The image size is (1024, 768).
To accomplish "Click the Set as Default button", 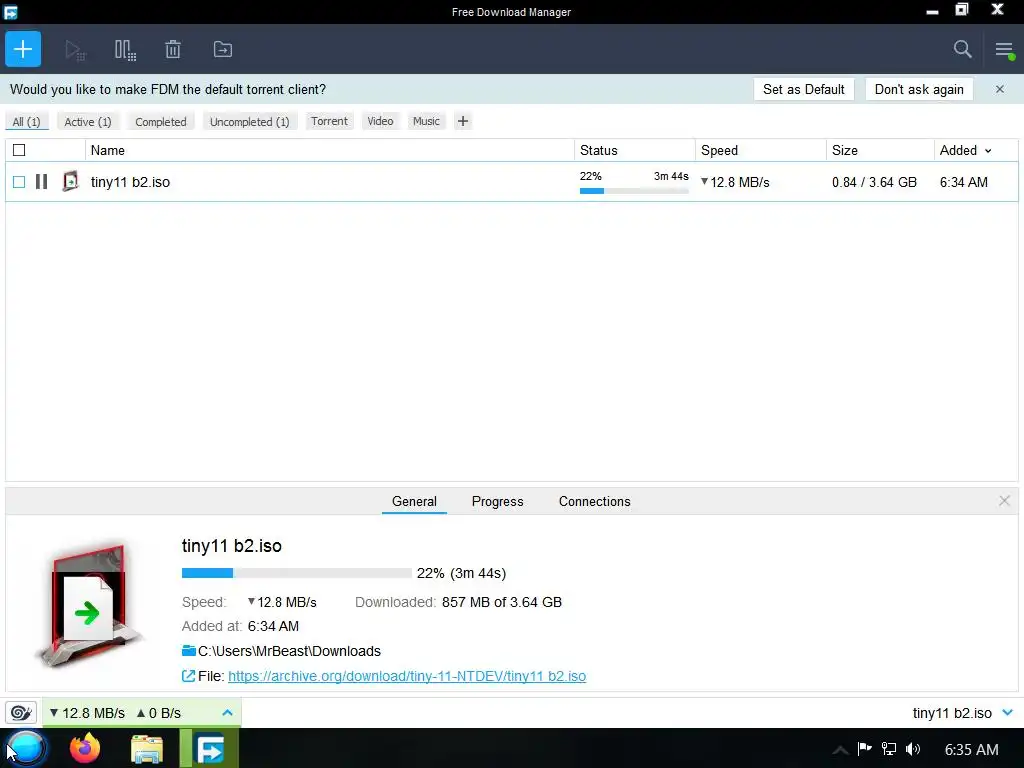I will [x=803, y=89].
